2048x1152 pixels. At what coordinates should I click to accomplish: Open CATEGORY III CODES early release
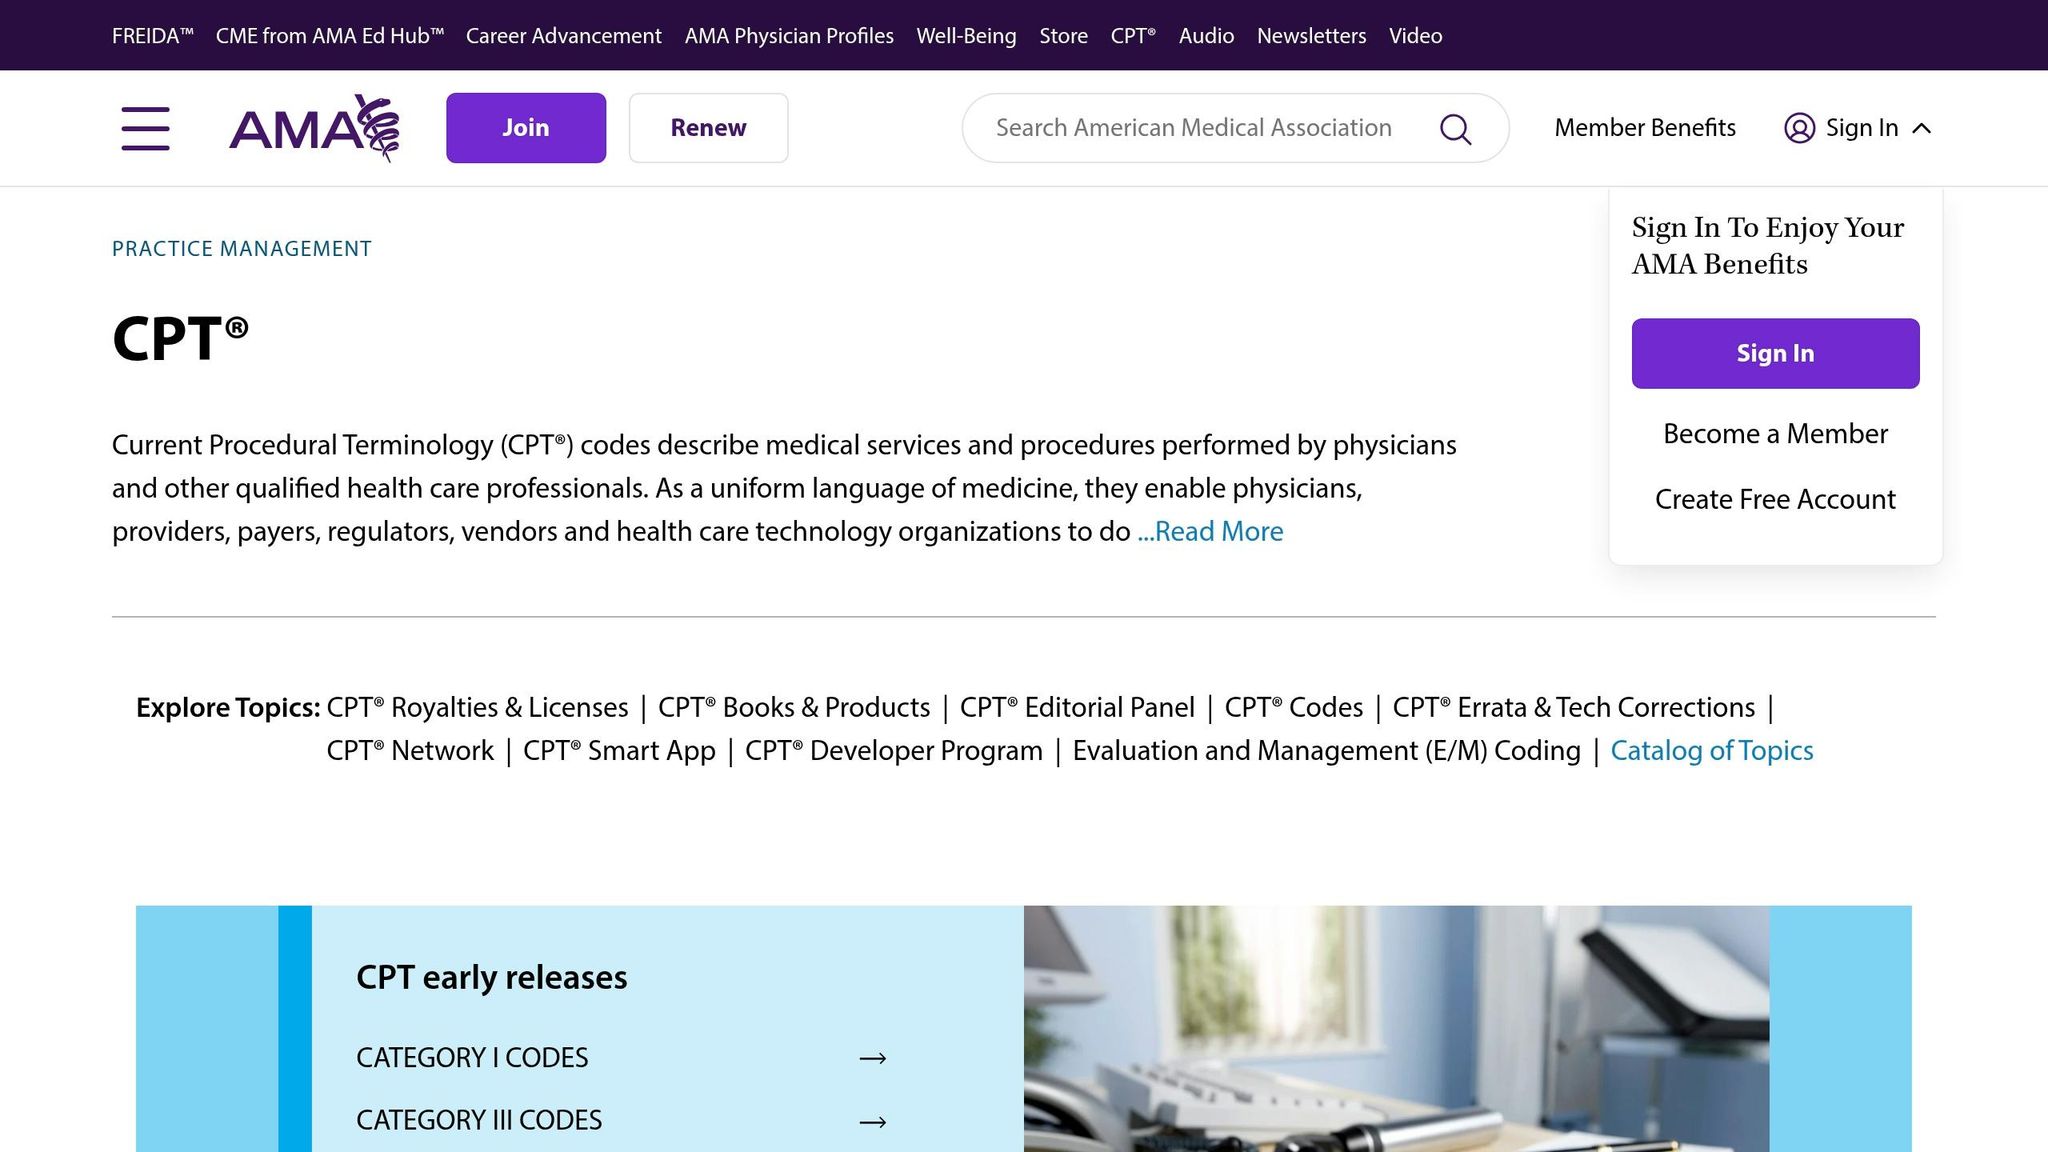tap(479, 1120)
